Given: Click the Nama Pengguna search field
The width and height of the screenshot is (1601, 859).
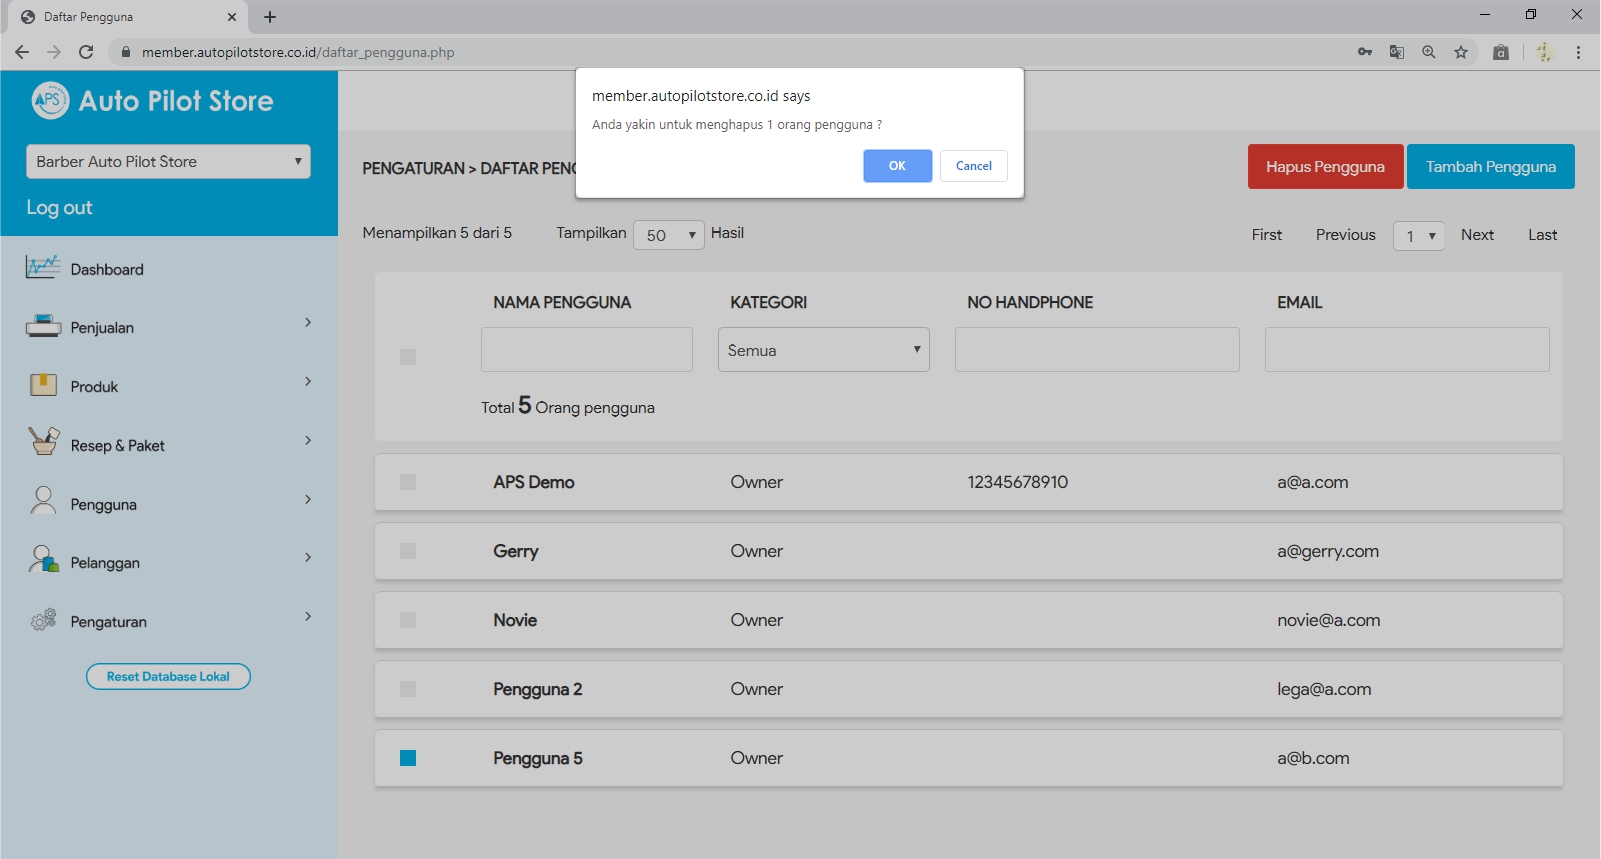Looking at the screenshot, I should coord(586,350).
